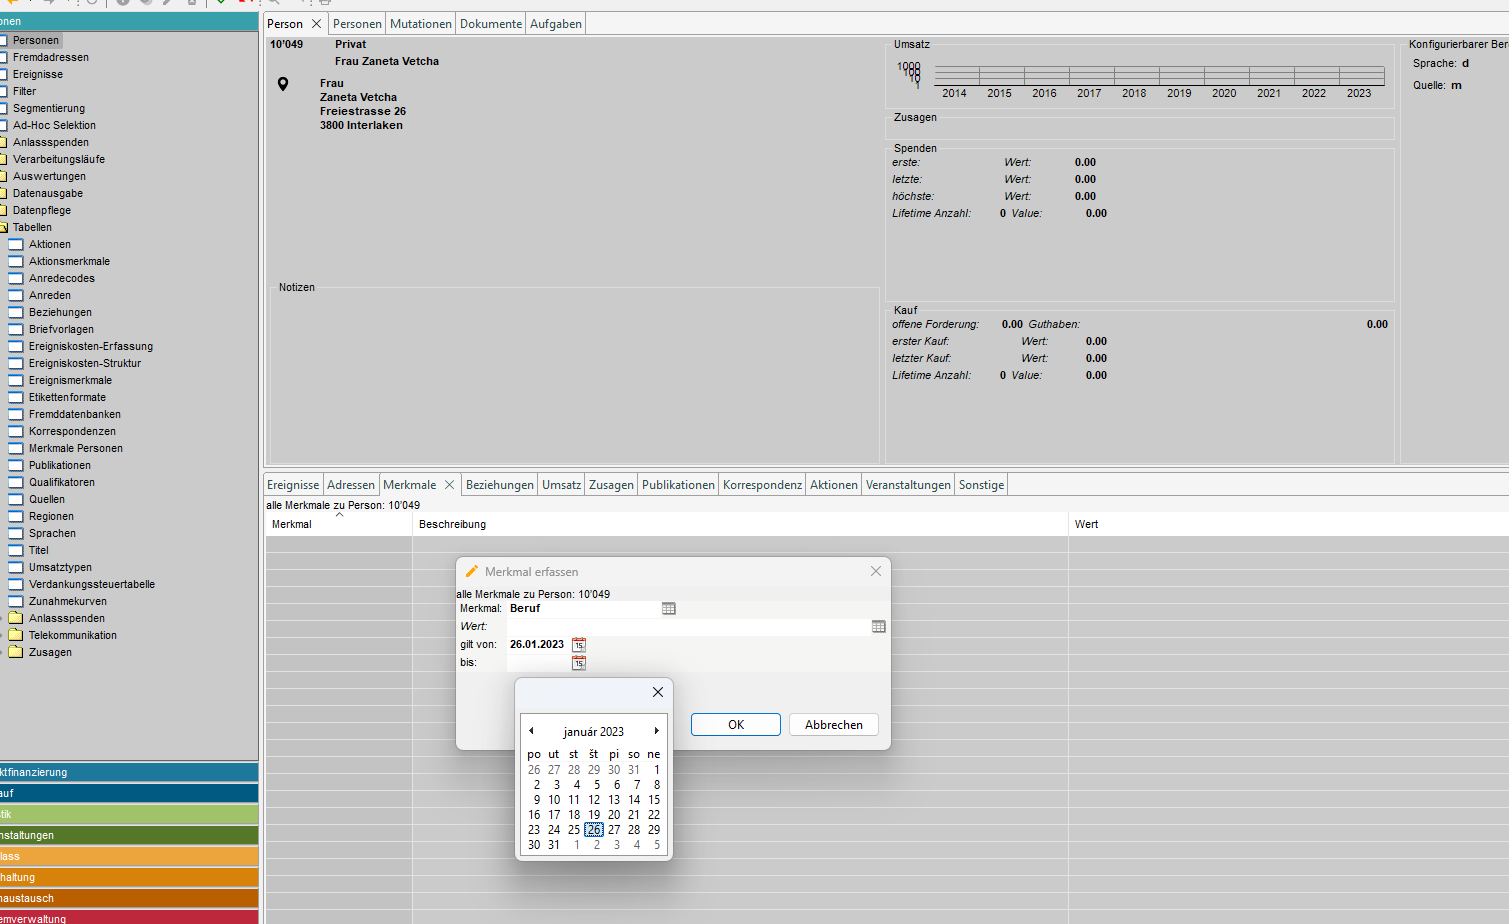Open the Anlassspenden folder under Tabellen
The height and width of the screenshot is (924, 1509).
coord(66,618)
